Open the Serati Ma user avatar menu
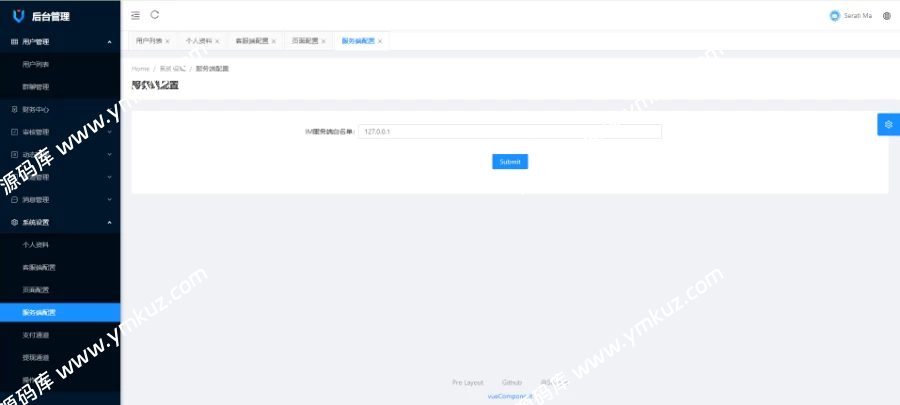Screen dimensions: 900x405 coord(835,16)
